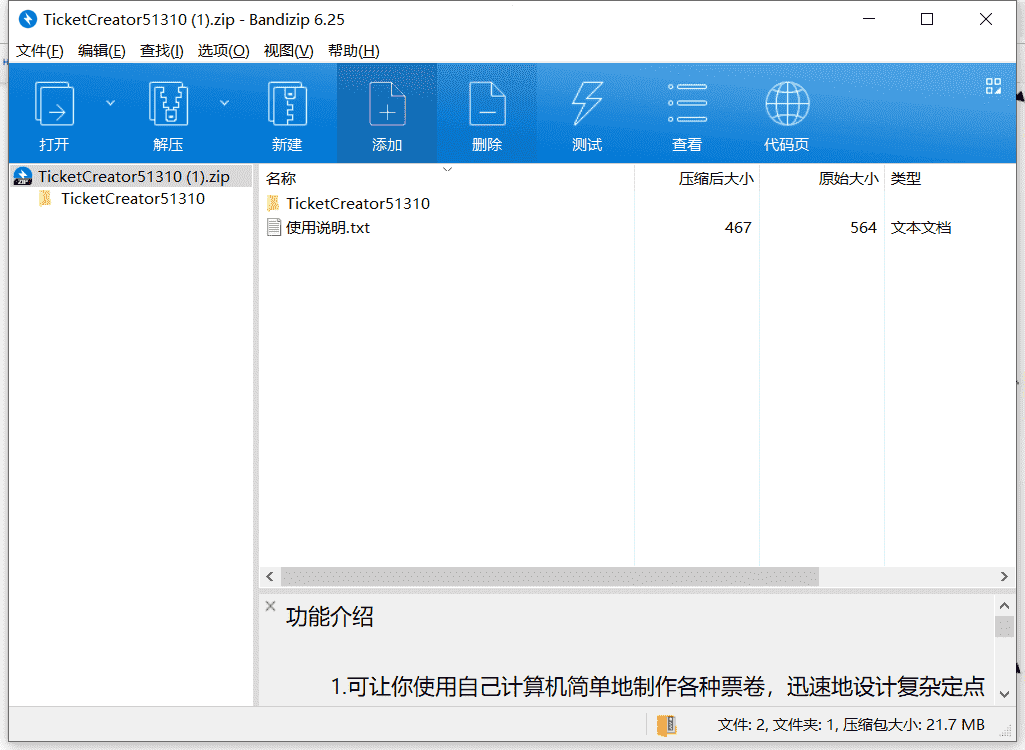Screen dimensions: 1025x750
Task: Click the Test (测试) lightning icon
Action: pyautogui.click(x=587, y=103)
